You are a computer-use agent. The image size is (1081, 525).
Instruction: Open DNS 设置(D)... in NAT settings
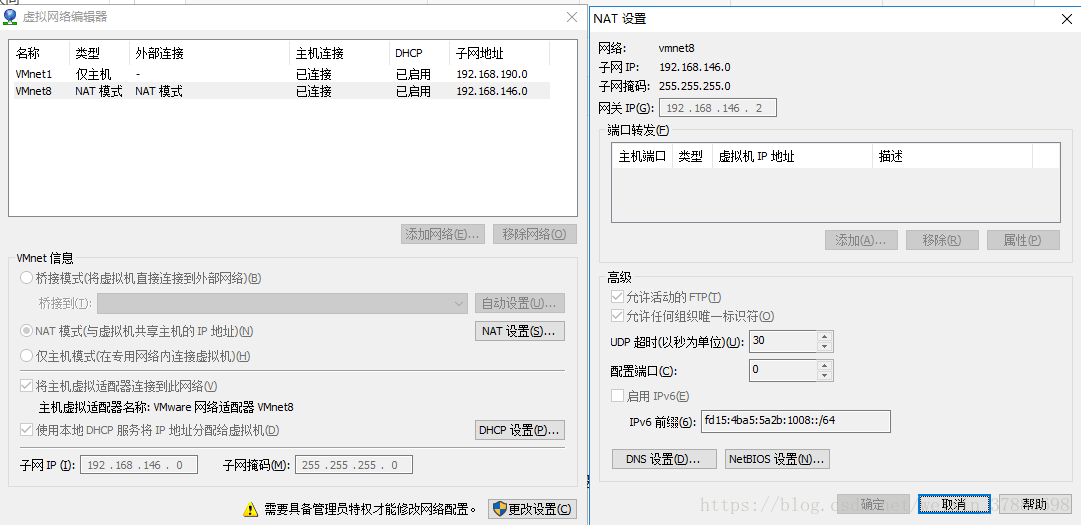(662, 459)
